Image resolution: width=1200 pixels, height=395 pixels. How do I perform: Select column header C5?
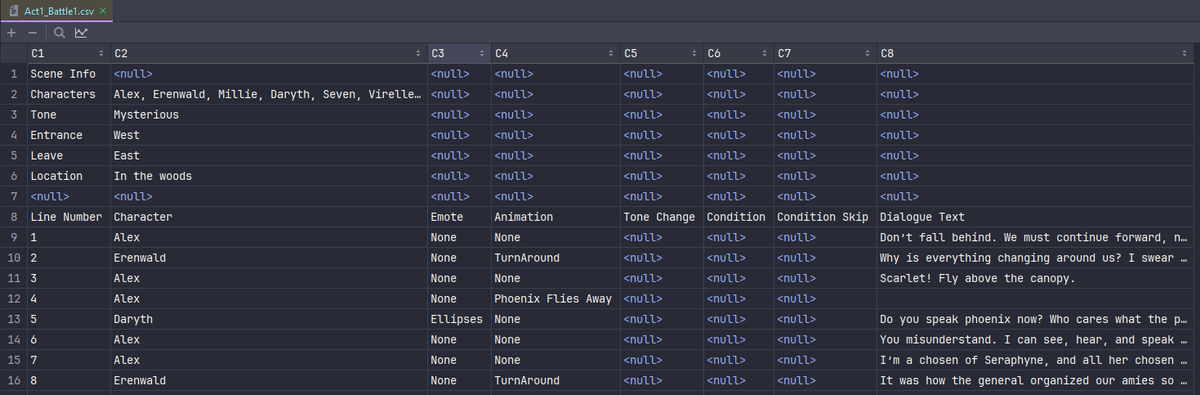point(661,53)
